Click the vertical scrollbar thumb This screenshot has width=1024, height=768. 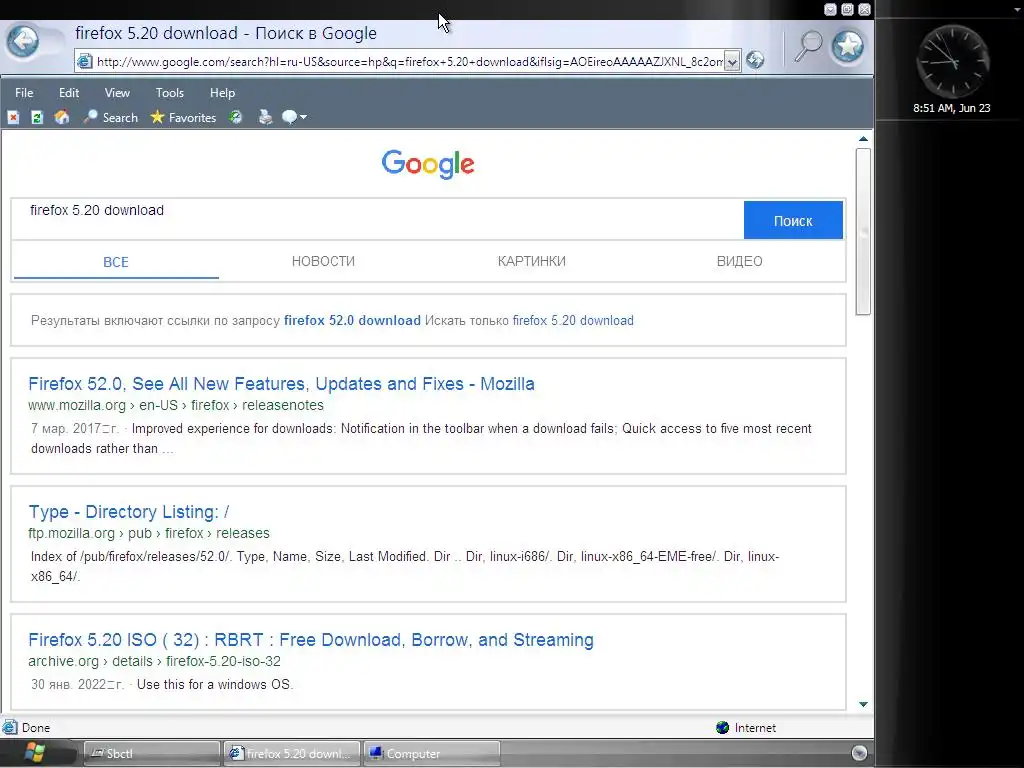(x=863, y=231)
